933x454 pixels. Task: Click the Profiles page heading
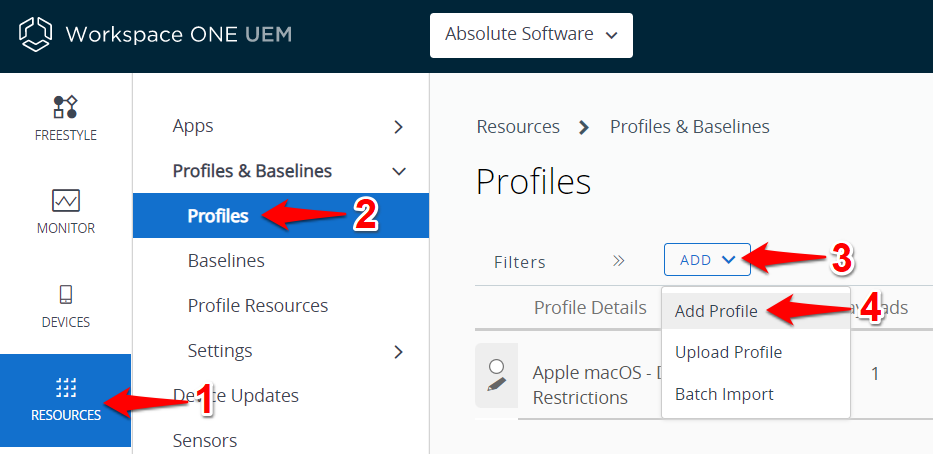[533, 182]
